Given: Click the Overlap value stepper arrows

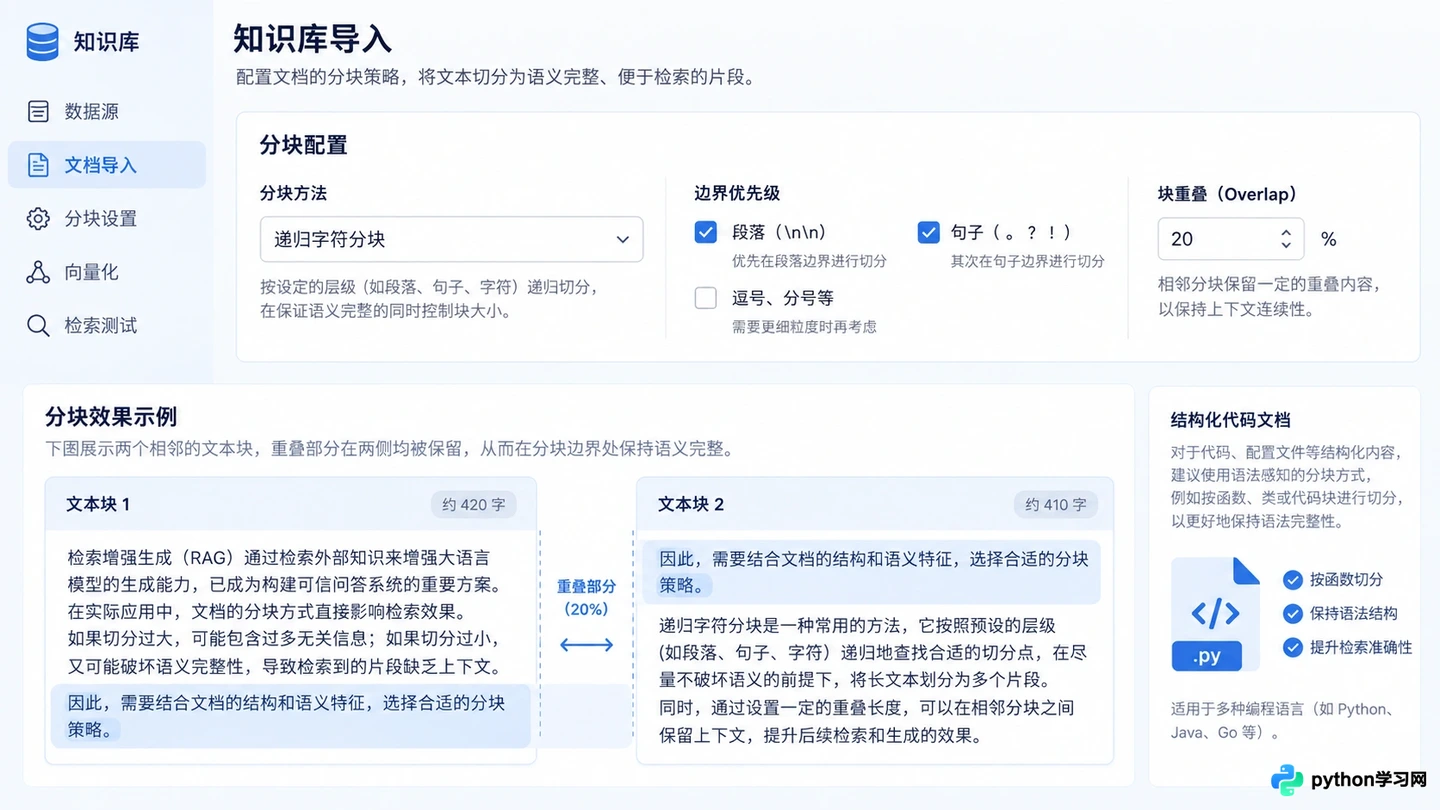Looking at the screenshot, I should (1286, 239).
